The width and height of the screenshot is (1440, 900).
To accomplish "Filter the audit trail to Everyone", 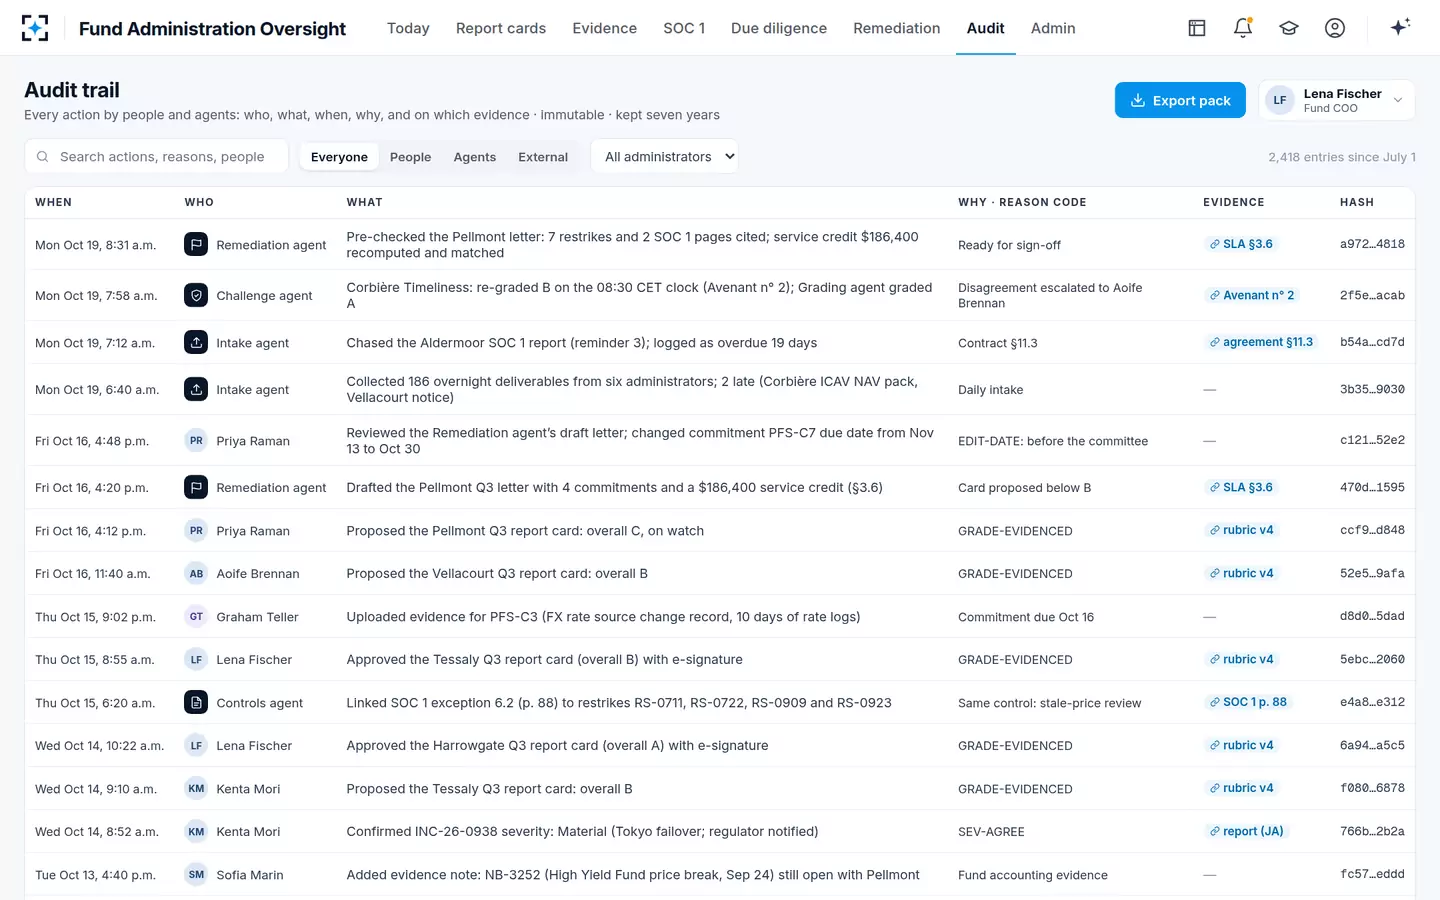I will 339,157.
